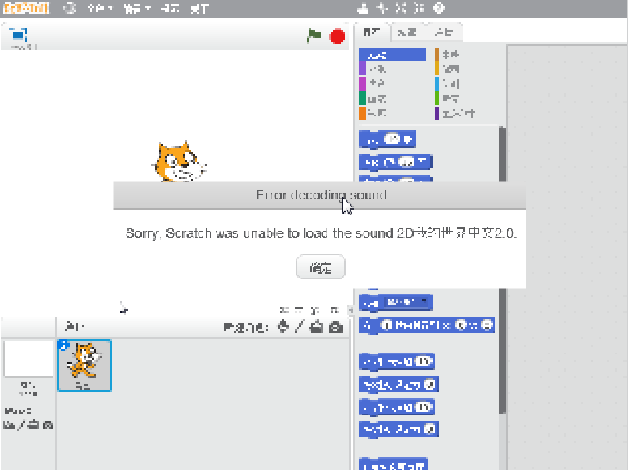628x470 pixels.
Task: Click the Scratch logo in the top bar
Action: pos(26,8)
